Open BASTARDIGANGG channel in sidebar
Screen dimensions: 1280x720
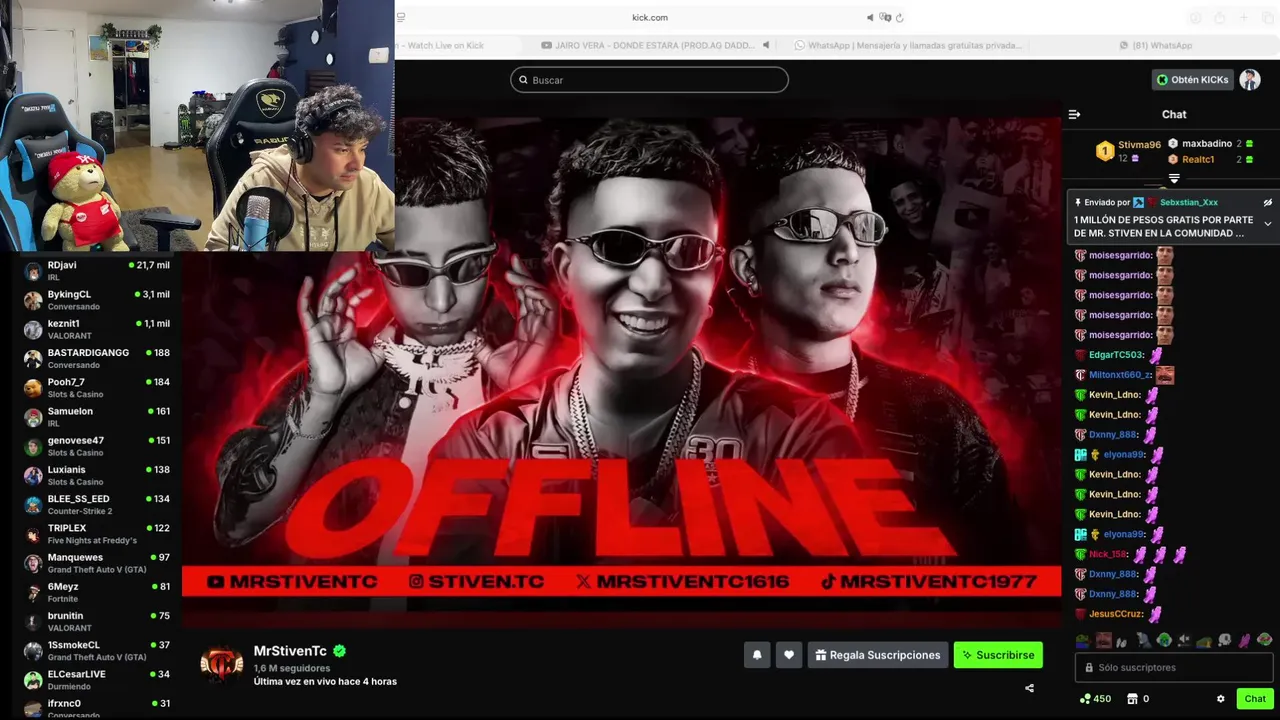(97, 358)
